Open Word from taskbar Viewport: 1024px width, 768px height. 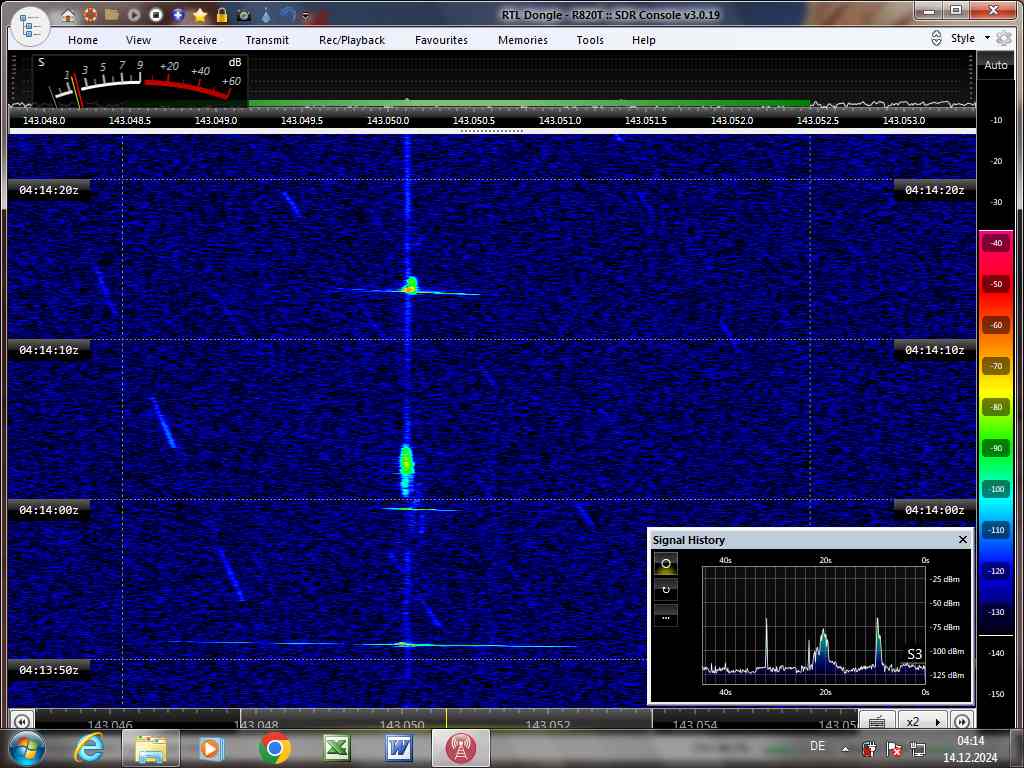(x=398, y=748)
